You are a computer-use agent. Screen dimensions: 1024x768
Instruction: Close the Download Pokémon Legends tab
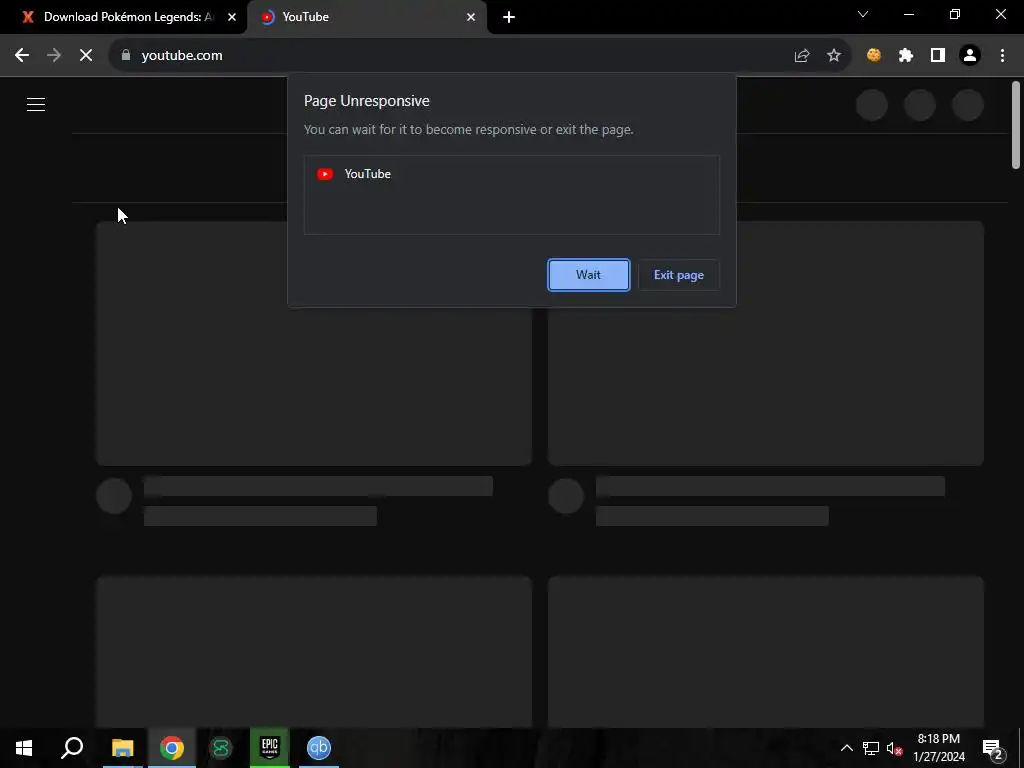pyautogui.click(x=232, y=17)
